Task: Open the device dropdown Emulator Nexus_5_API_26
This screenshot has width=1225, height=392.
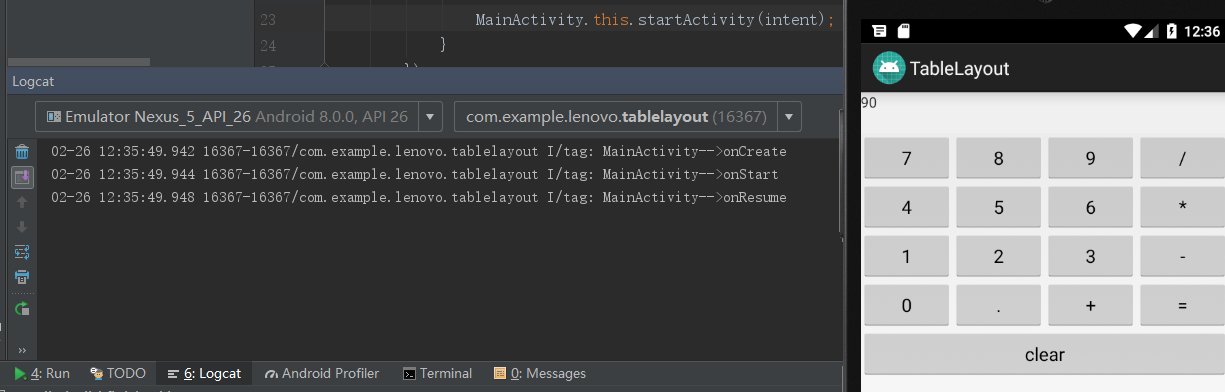Action: [239, 117]
